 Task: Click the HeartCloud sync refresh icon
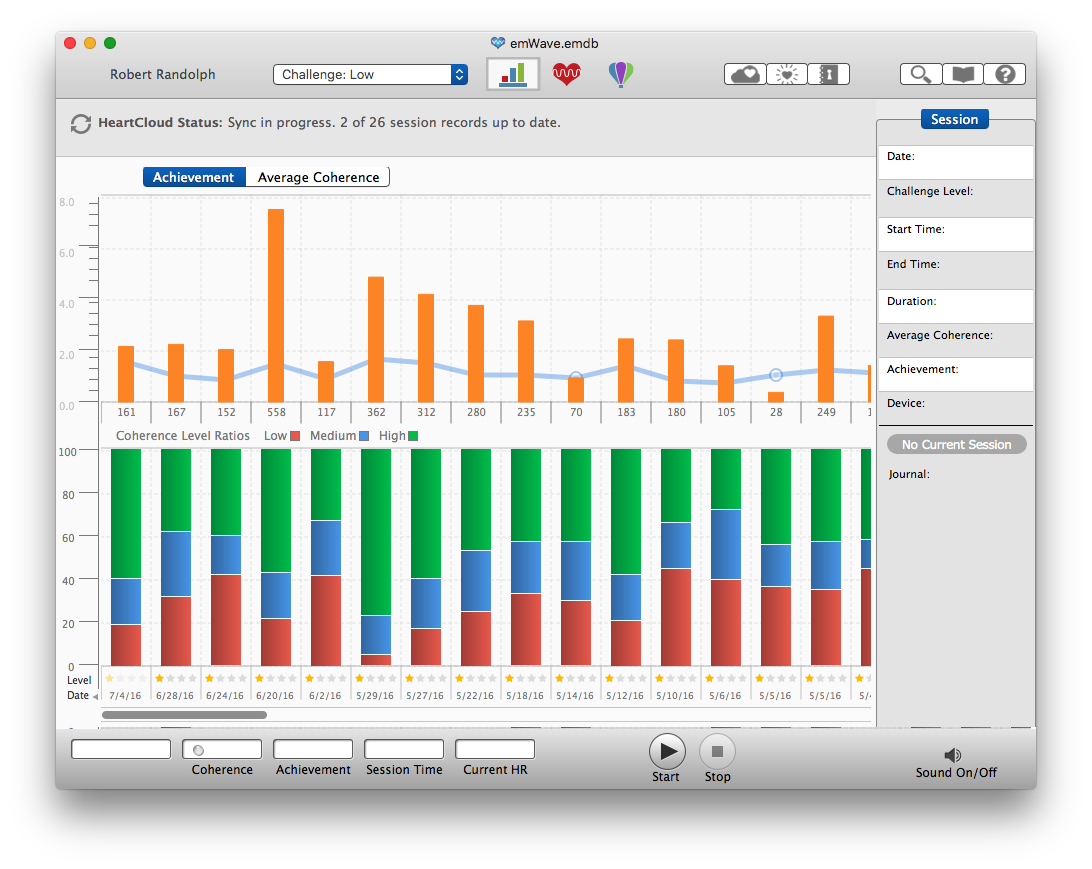[x=80, y=123]
